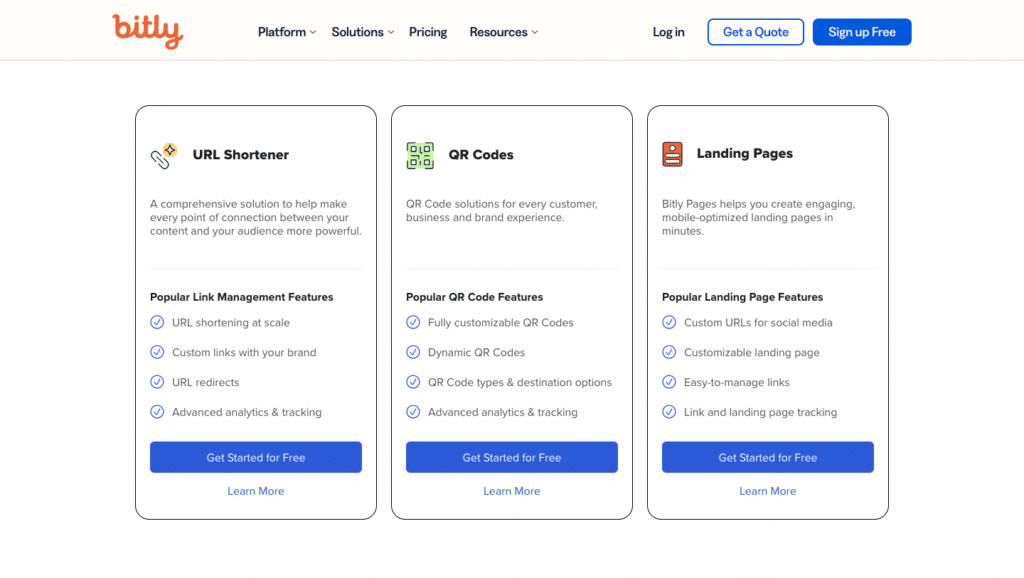Click checkmark beside Advanced analytics in URL Shortener card

[157, 412]
